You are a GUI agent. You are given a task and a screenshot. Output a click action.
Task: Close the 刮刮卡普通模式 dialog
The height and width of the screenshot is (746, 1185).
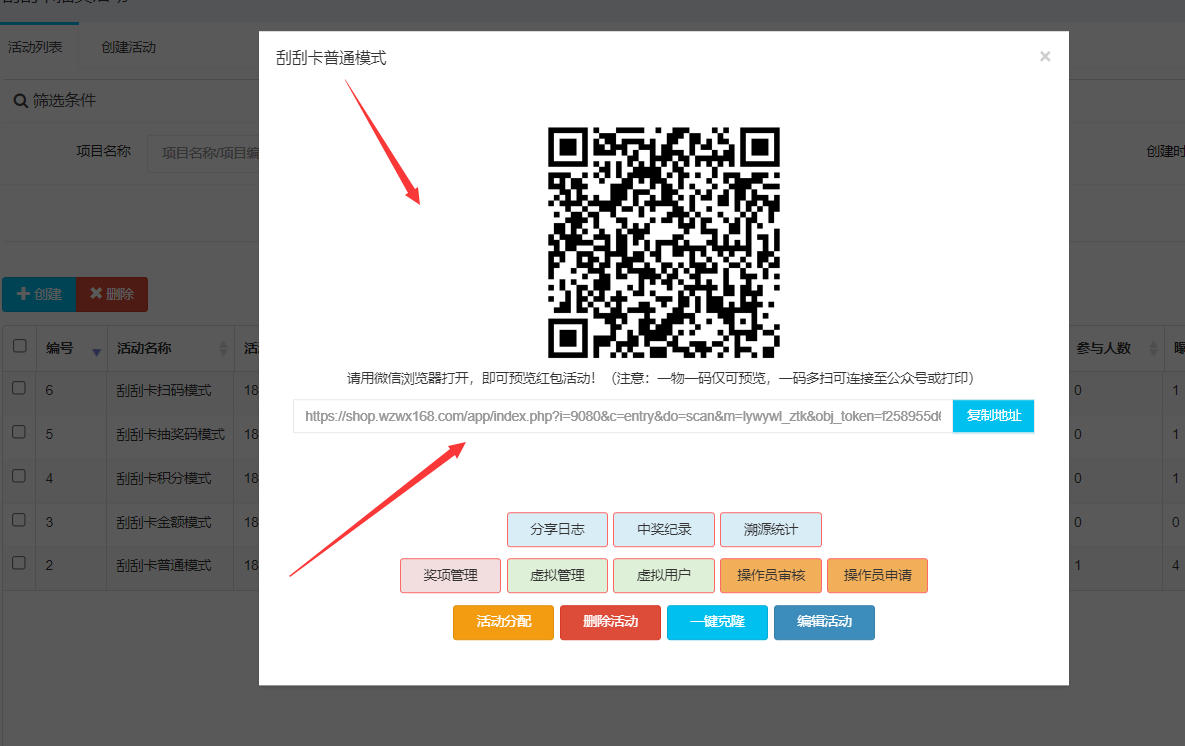(x=1045, y=57)
